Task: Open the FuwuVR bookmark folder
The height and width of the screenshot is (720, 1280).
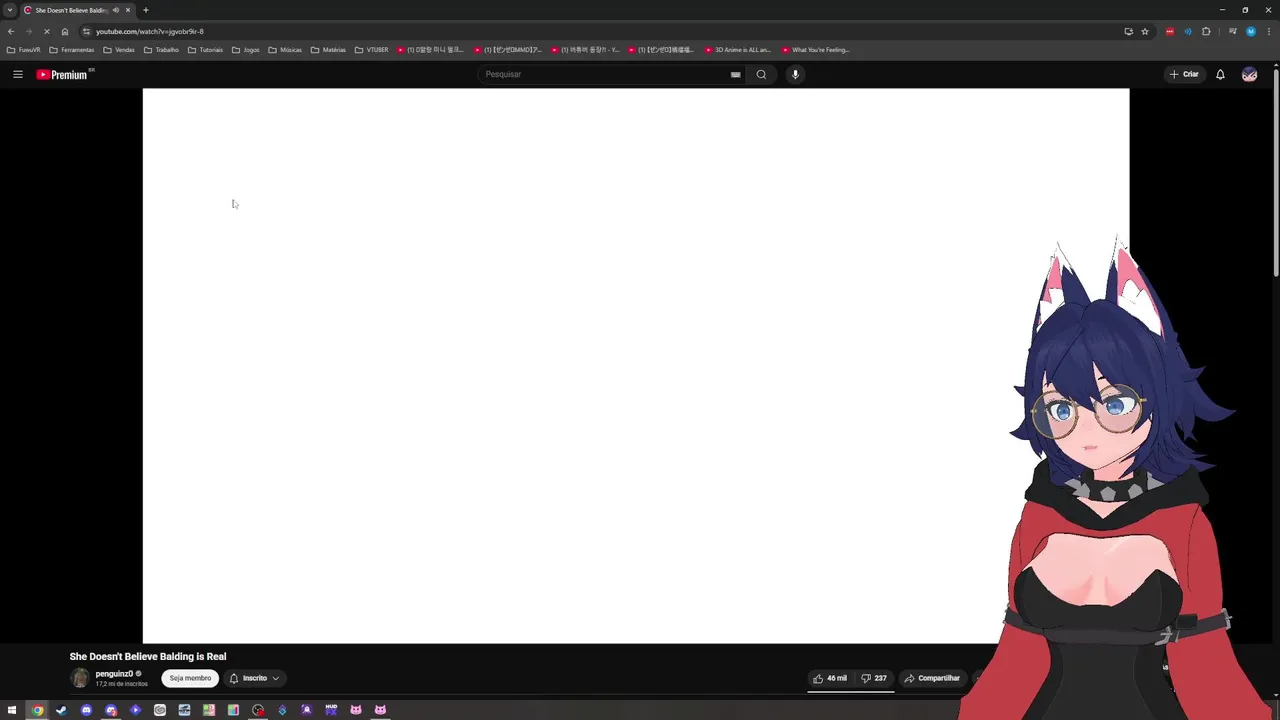Action: coord(24,49)
